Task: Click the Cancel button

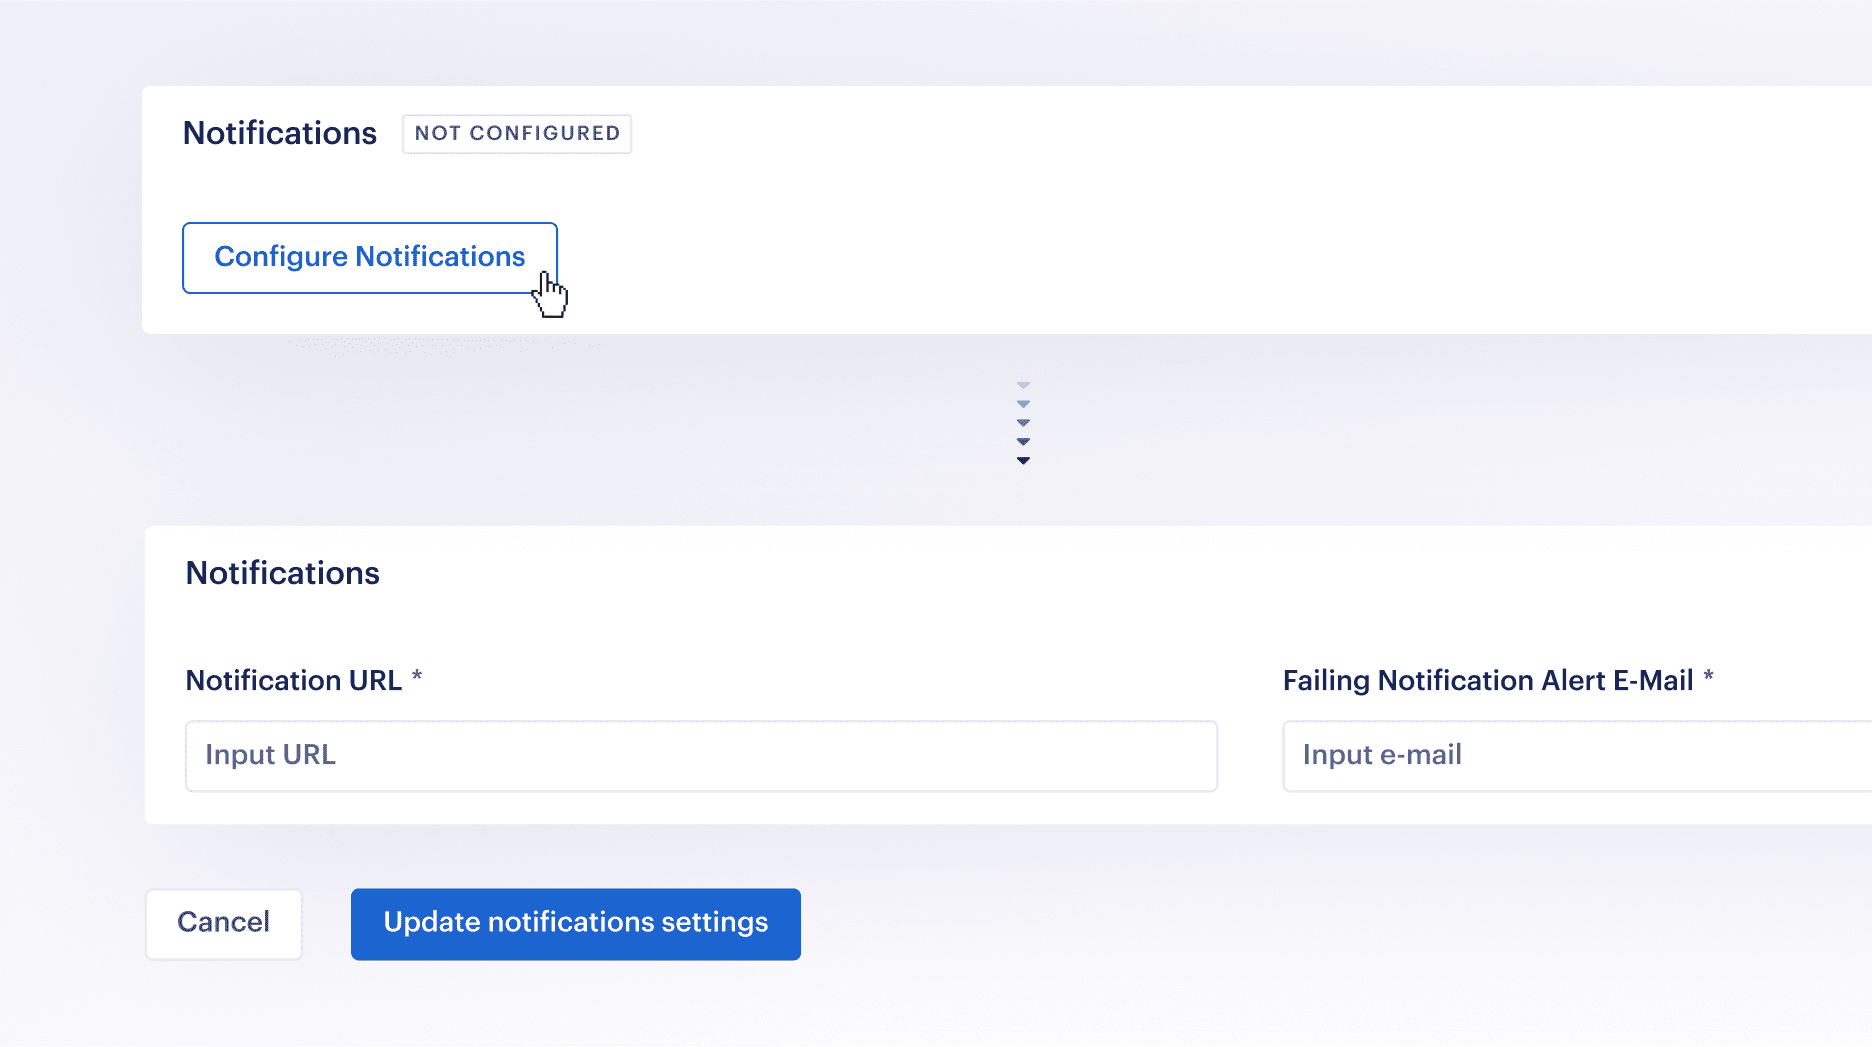Action: pos(224,924)
